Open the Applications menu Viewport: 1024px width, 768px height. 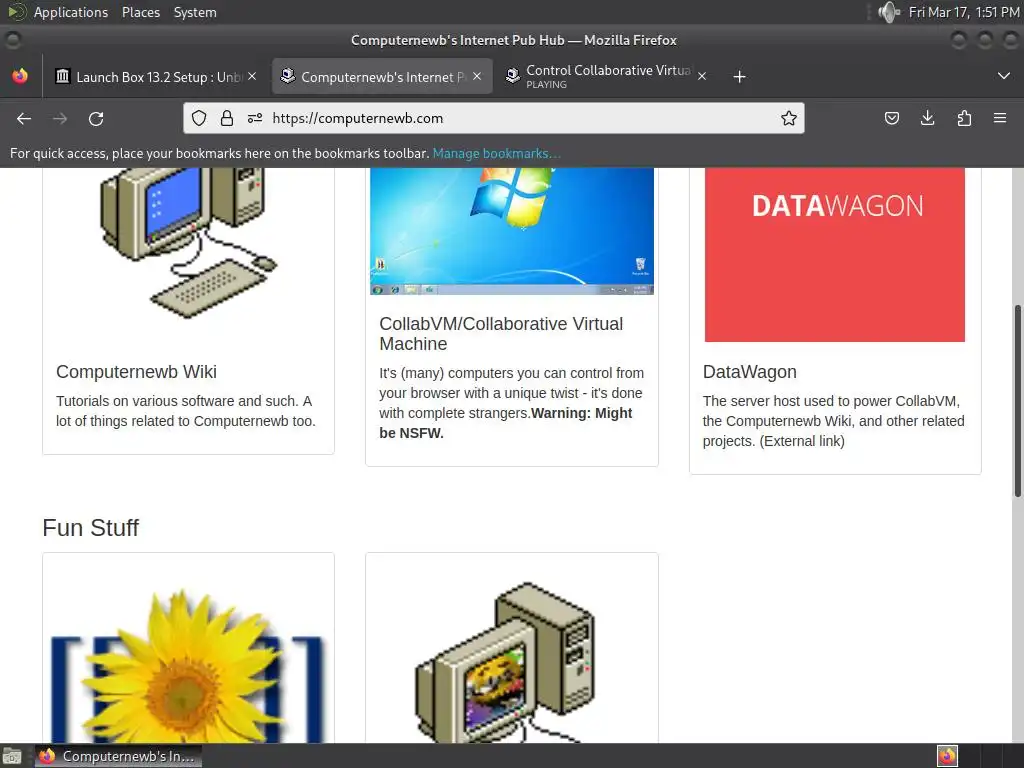[x=71, y=12]
